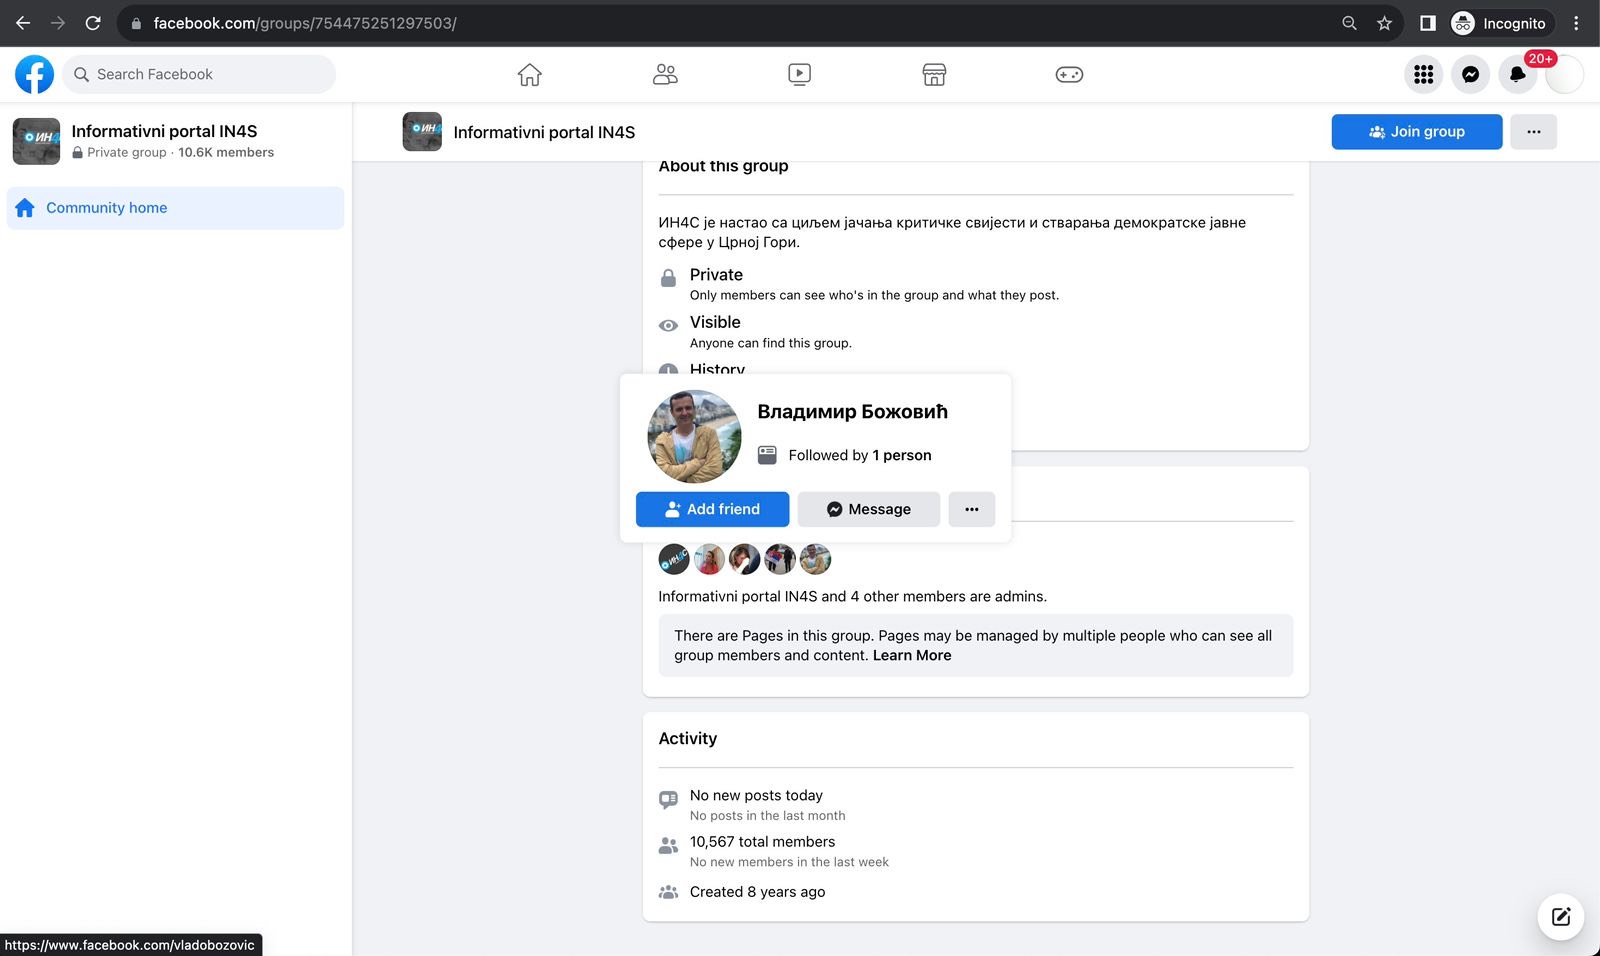Click the Search Facebook field
The image size is (1600, 956).
pos(199,74)
